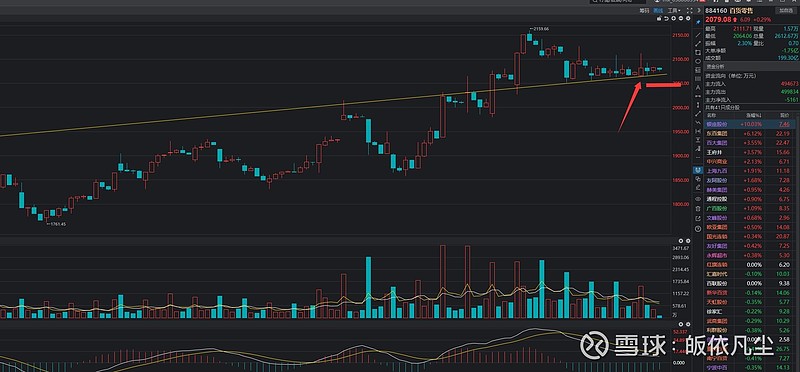
Task: Toggle fullscreen chart mode
Action: pos(690,11)
